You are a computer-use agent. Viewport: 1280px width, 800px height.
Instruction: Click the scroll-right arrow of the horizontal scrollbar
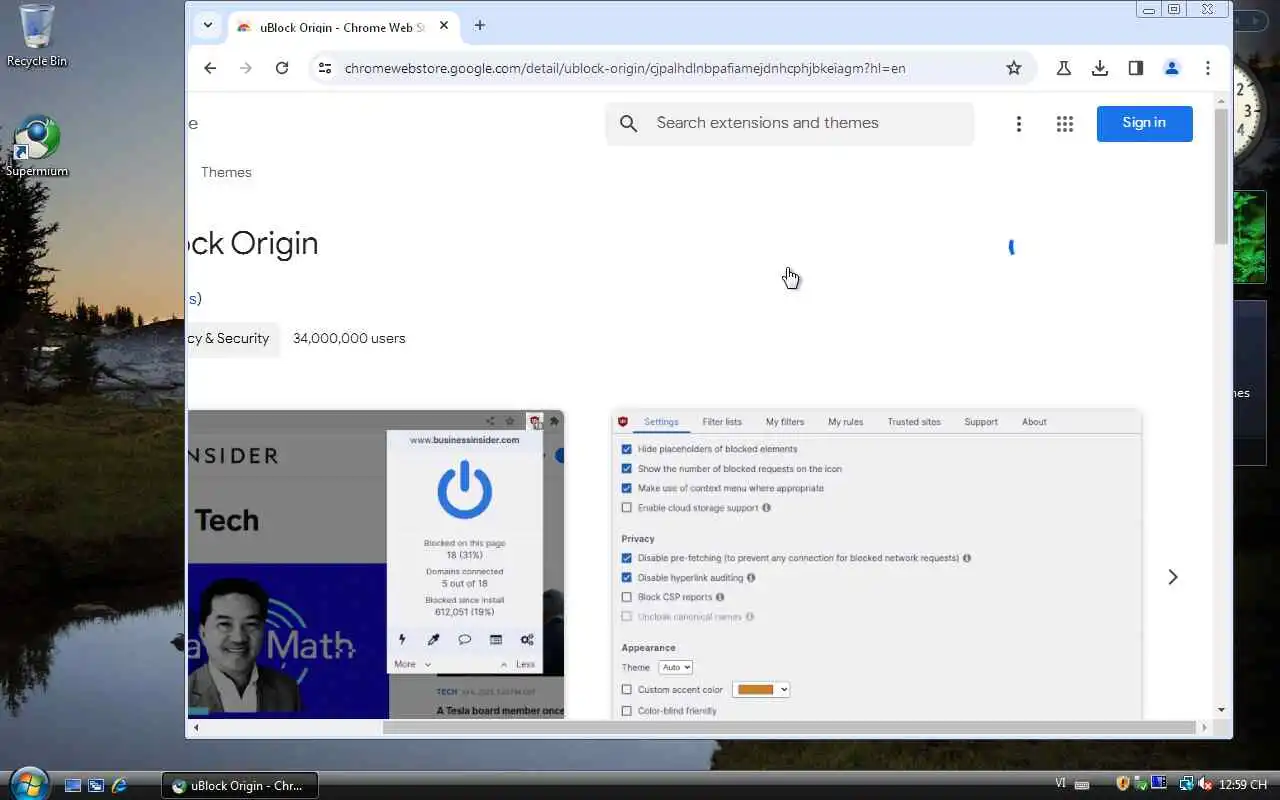pyautogui.click(x=1205, y=727)
